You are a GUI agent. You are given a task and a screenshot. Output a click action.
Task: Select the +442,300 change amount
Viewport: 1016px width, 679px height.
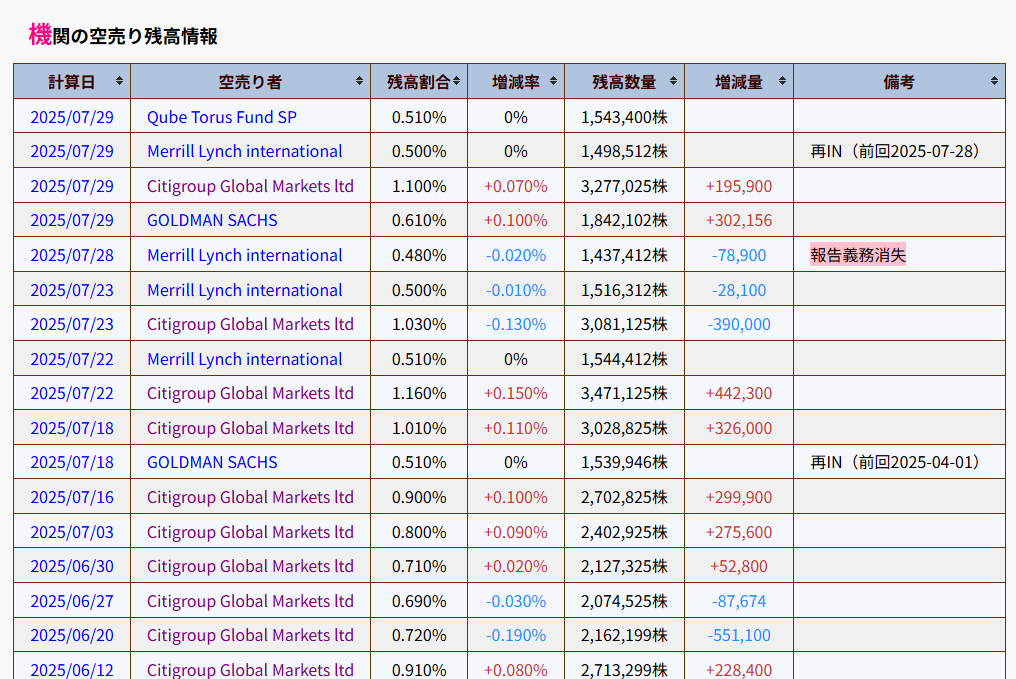click(739, 393)
